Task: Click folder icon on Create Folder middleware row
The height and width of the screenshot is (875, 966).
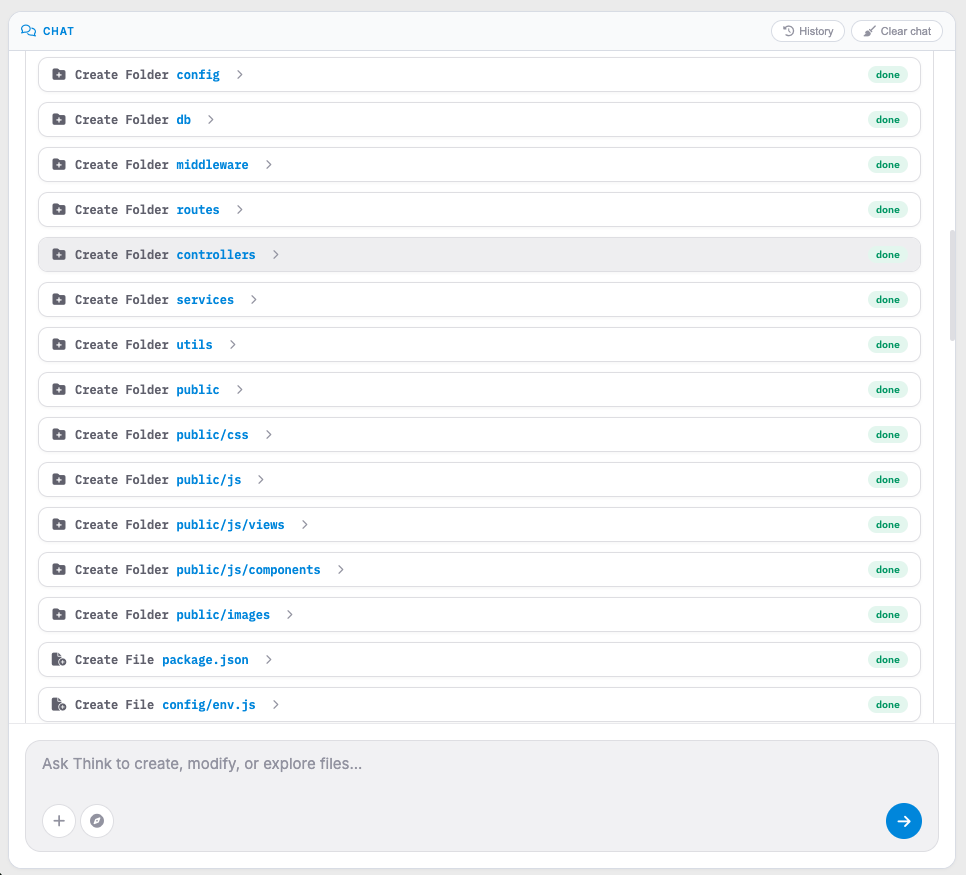Action: point(59,165)
